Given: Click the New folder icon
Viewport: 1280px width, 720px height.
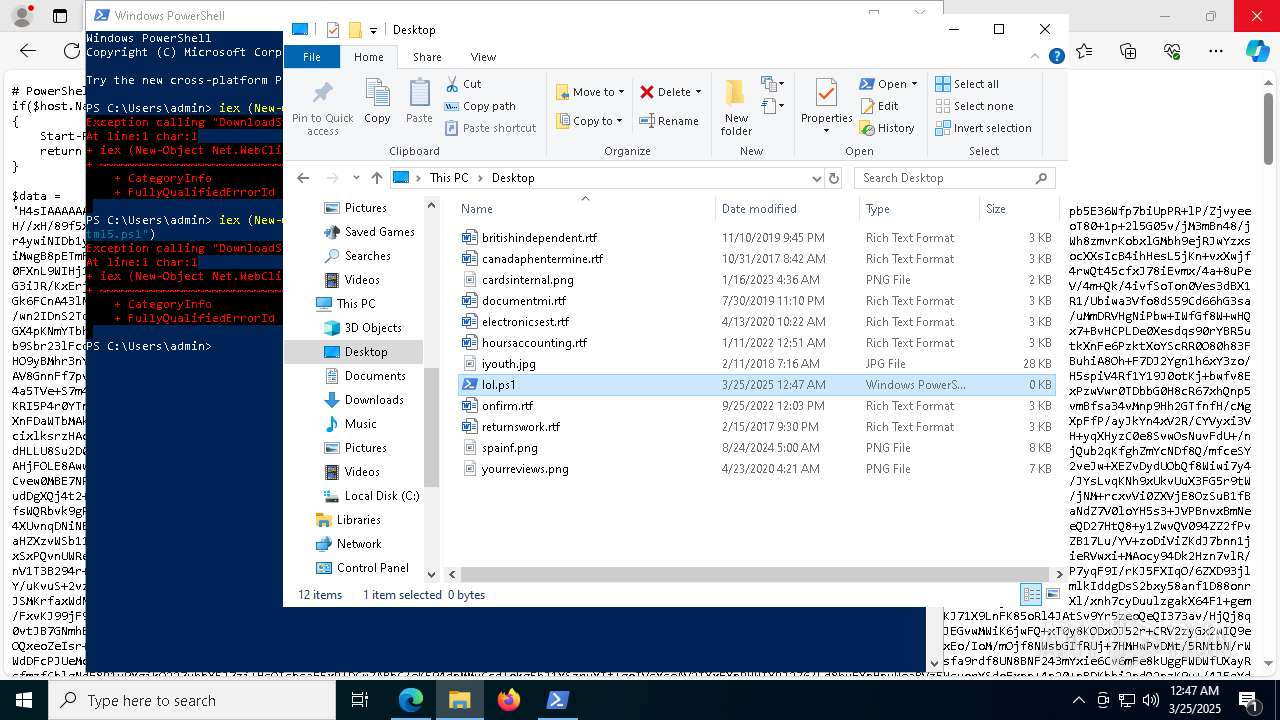Looking at the screenshot, I should [736, 93].
